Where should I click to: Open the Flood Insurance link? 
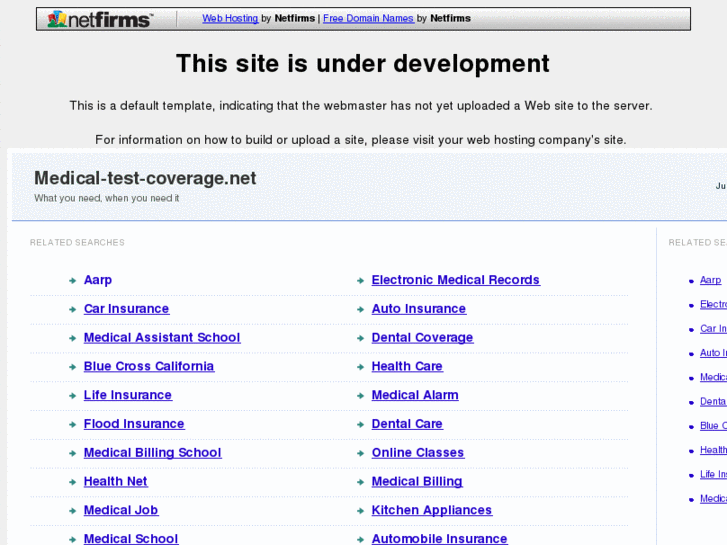click(134, 424)
